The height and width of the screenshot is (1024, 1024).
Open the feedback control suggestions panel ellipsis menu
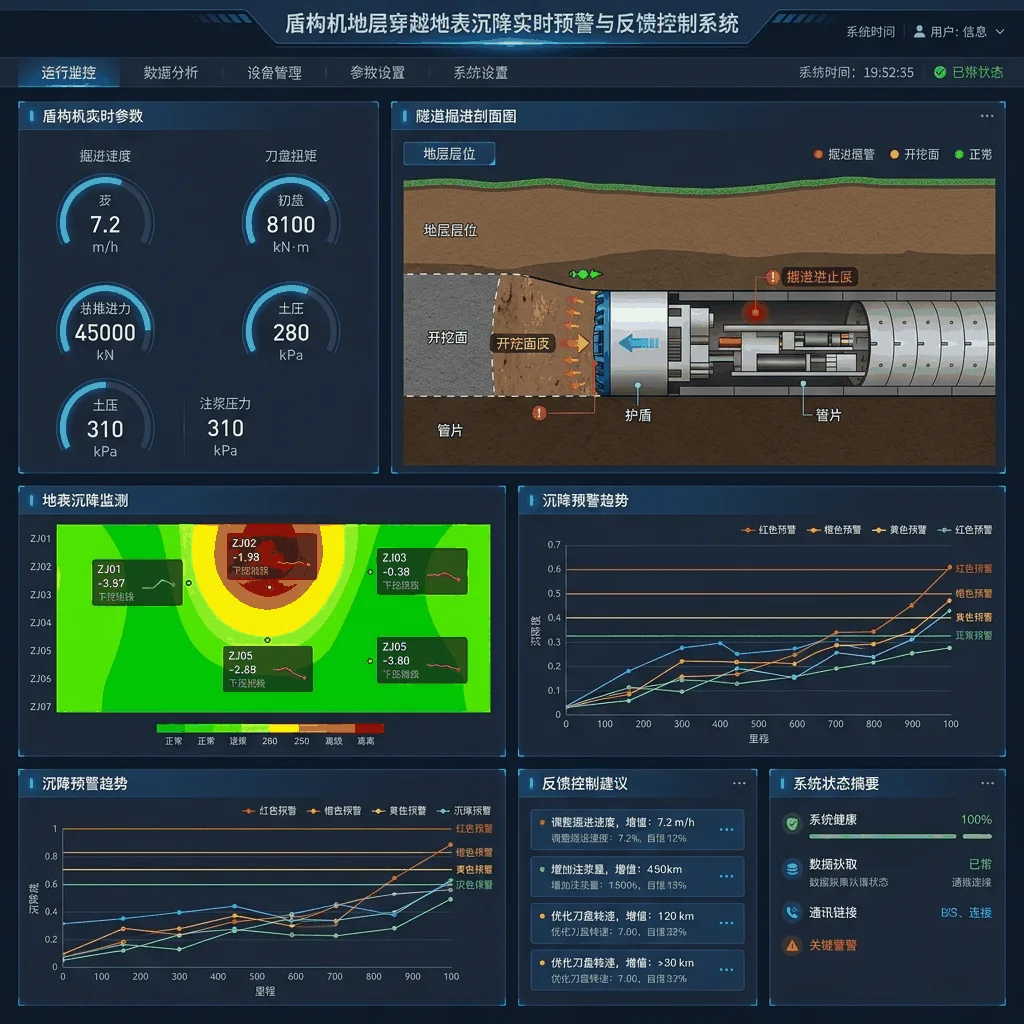[739, 783]
